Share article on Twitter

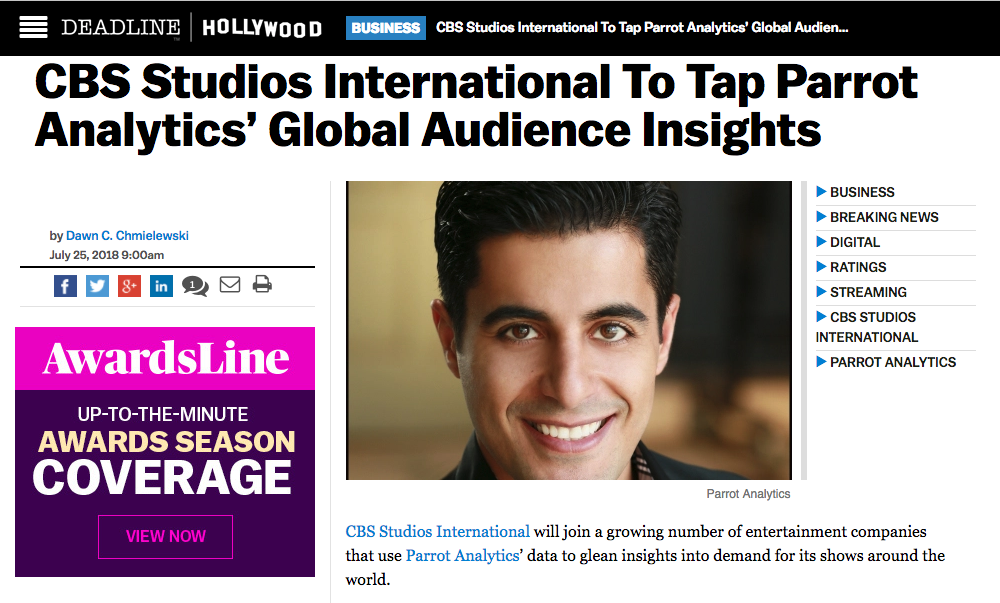97,286
